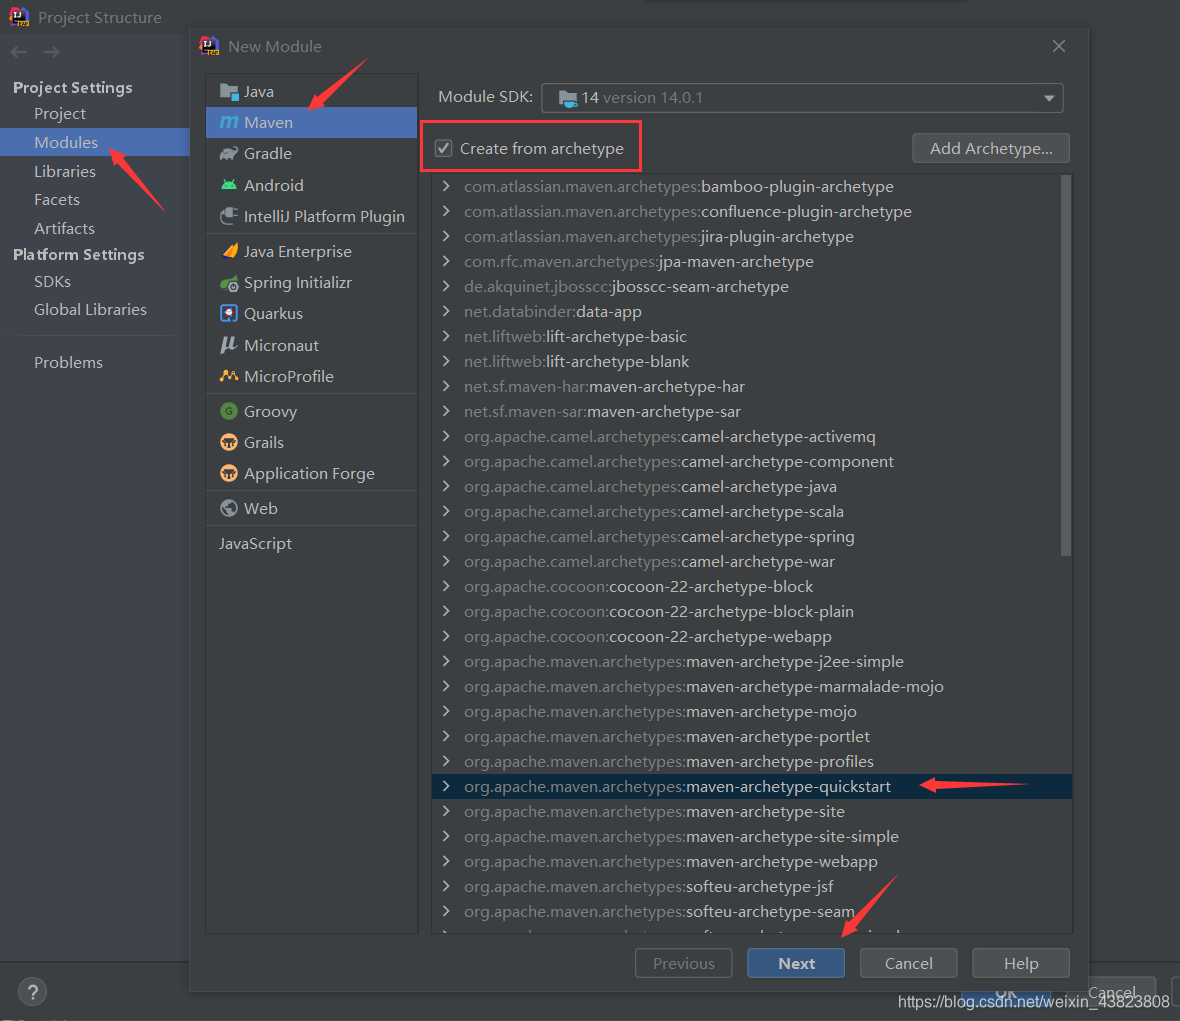1180x1021 pixels.
Task: Open Project under Project Settings
Action: 60,114
